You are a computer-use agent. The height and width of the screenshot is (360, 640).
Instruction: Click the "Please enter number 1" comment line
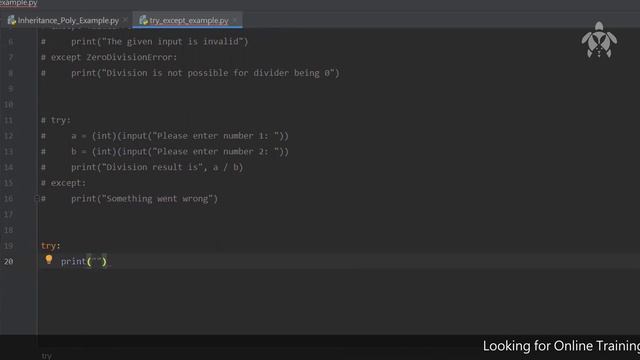click(x=164, y=136)
